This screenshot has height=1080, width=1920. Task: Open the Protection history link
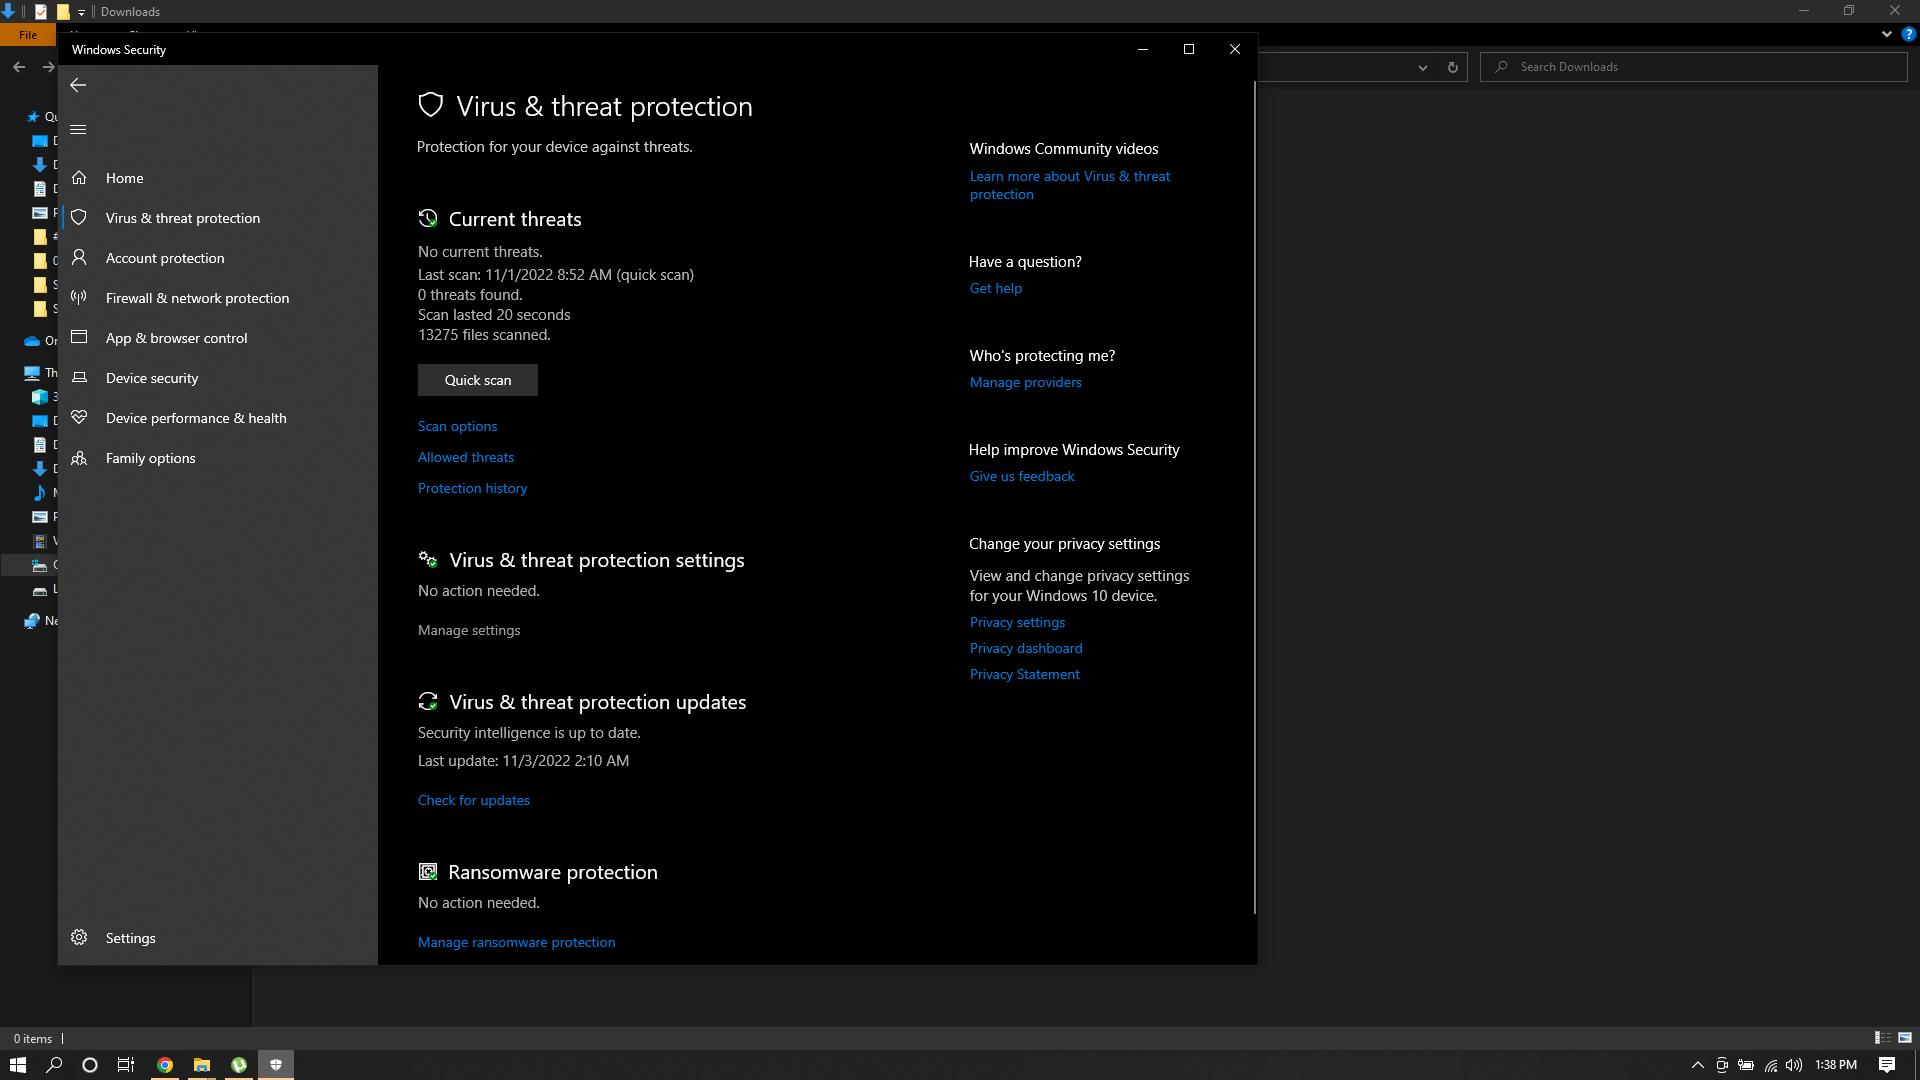point(472,488)
